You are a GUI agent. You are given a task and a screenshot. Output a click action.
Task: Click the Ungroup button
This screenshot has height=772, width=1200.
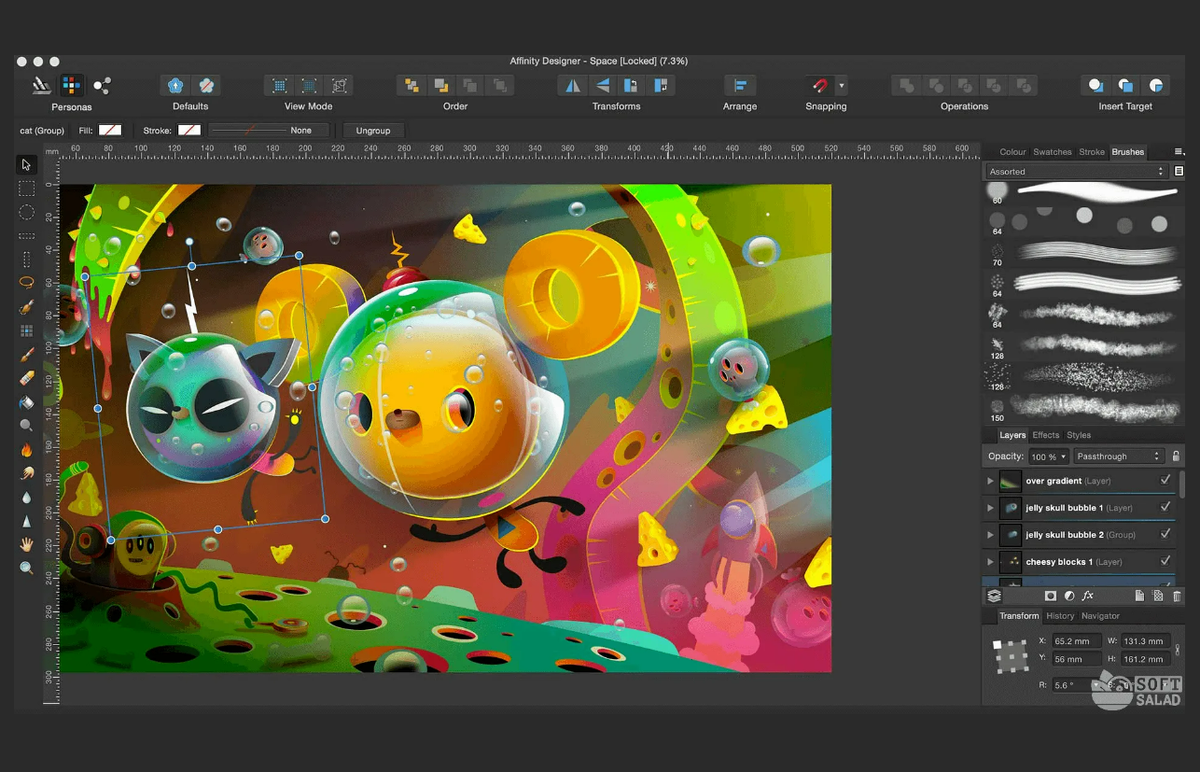coord(373,130)
